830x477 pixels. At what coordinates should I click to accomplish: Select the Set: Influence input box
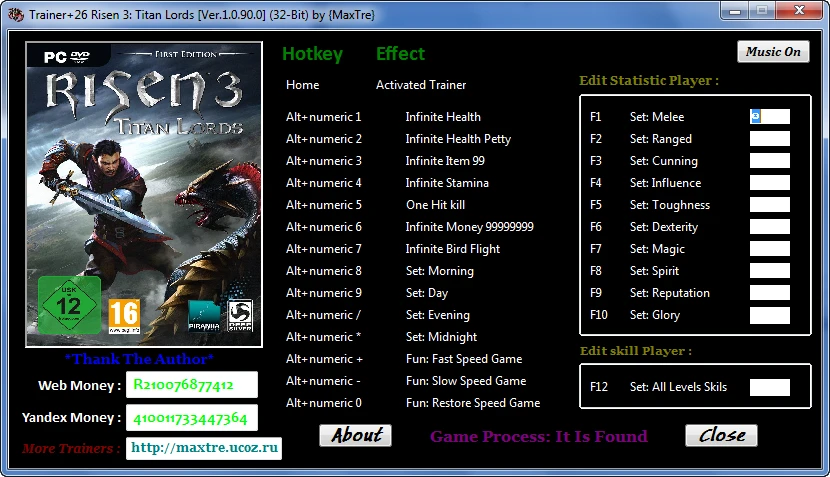[x=770, y=183]
